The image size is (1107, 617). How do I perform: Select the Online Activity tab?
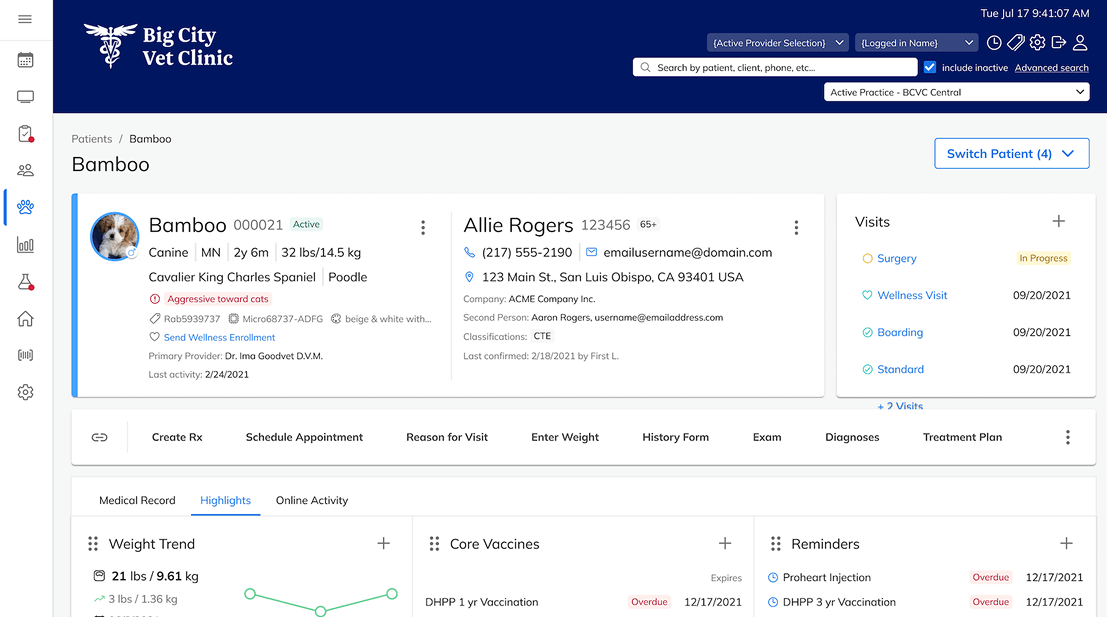(x=312, y=500)
